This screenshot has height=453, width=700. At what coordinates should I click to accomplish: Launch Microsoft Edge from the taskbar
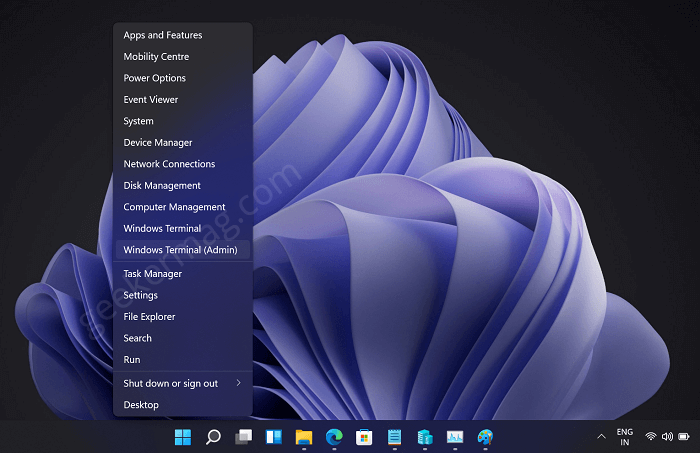pyautogui.click(x=334, y=437)
